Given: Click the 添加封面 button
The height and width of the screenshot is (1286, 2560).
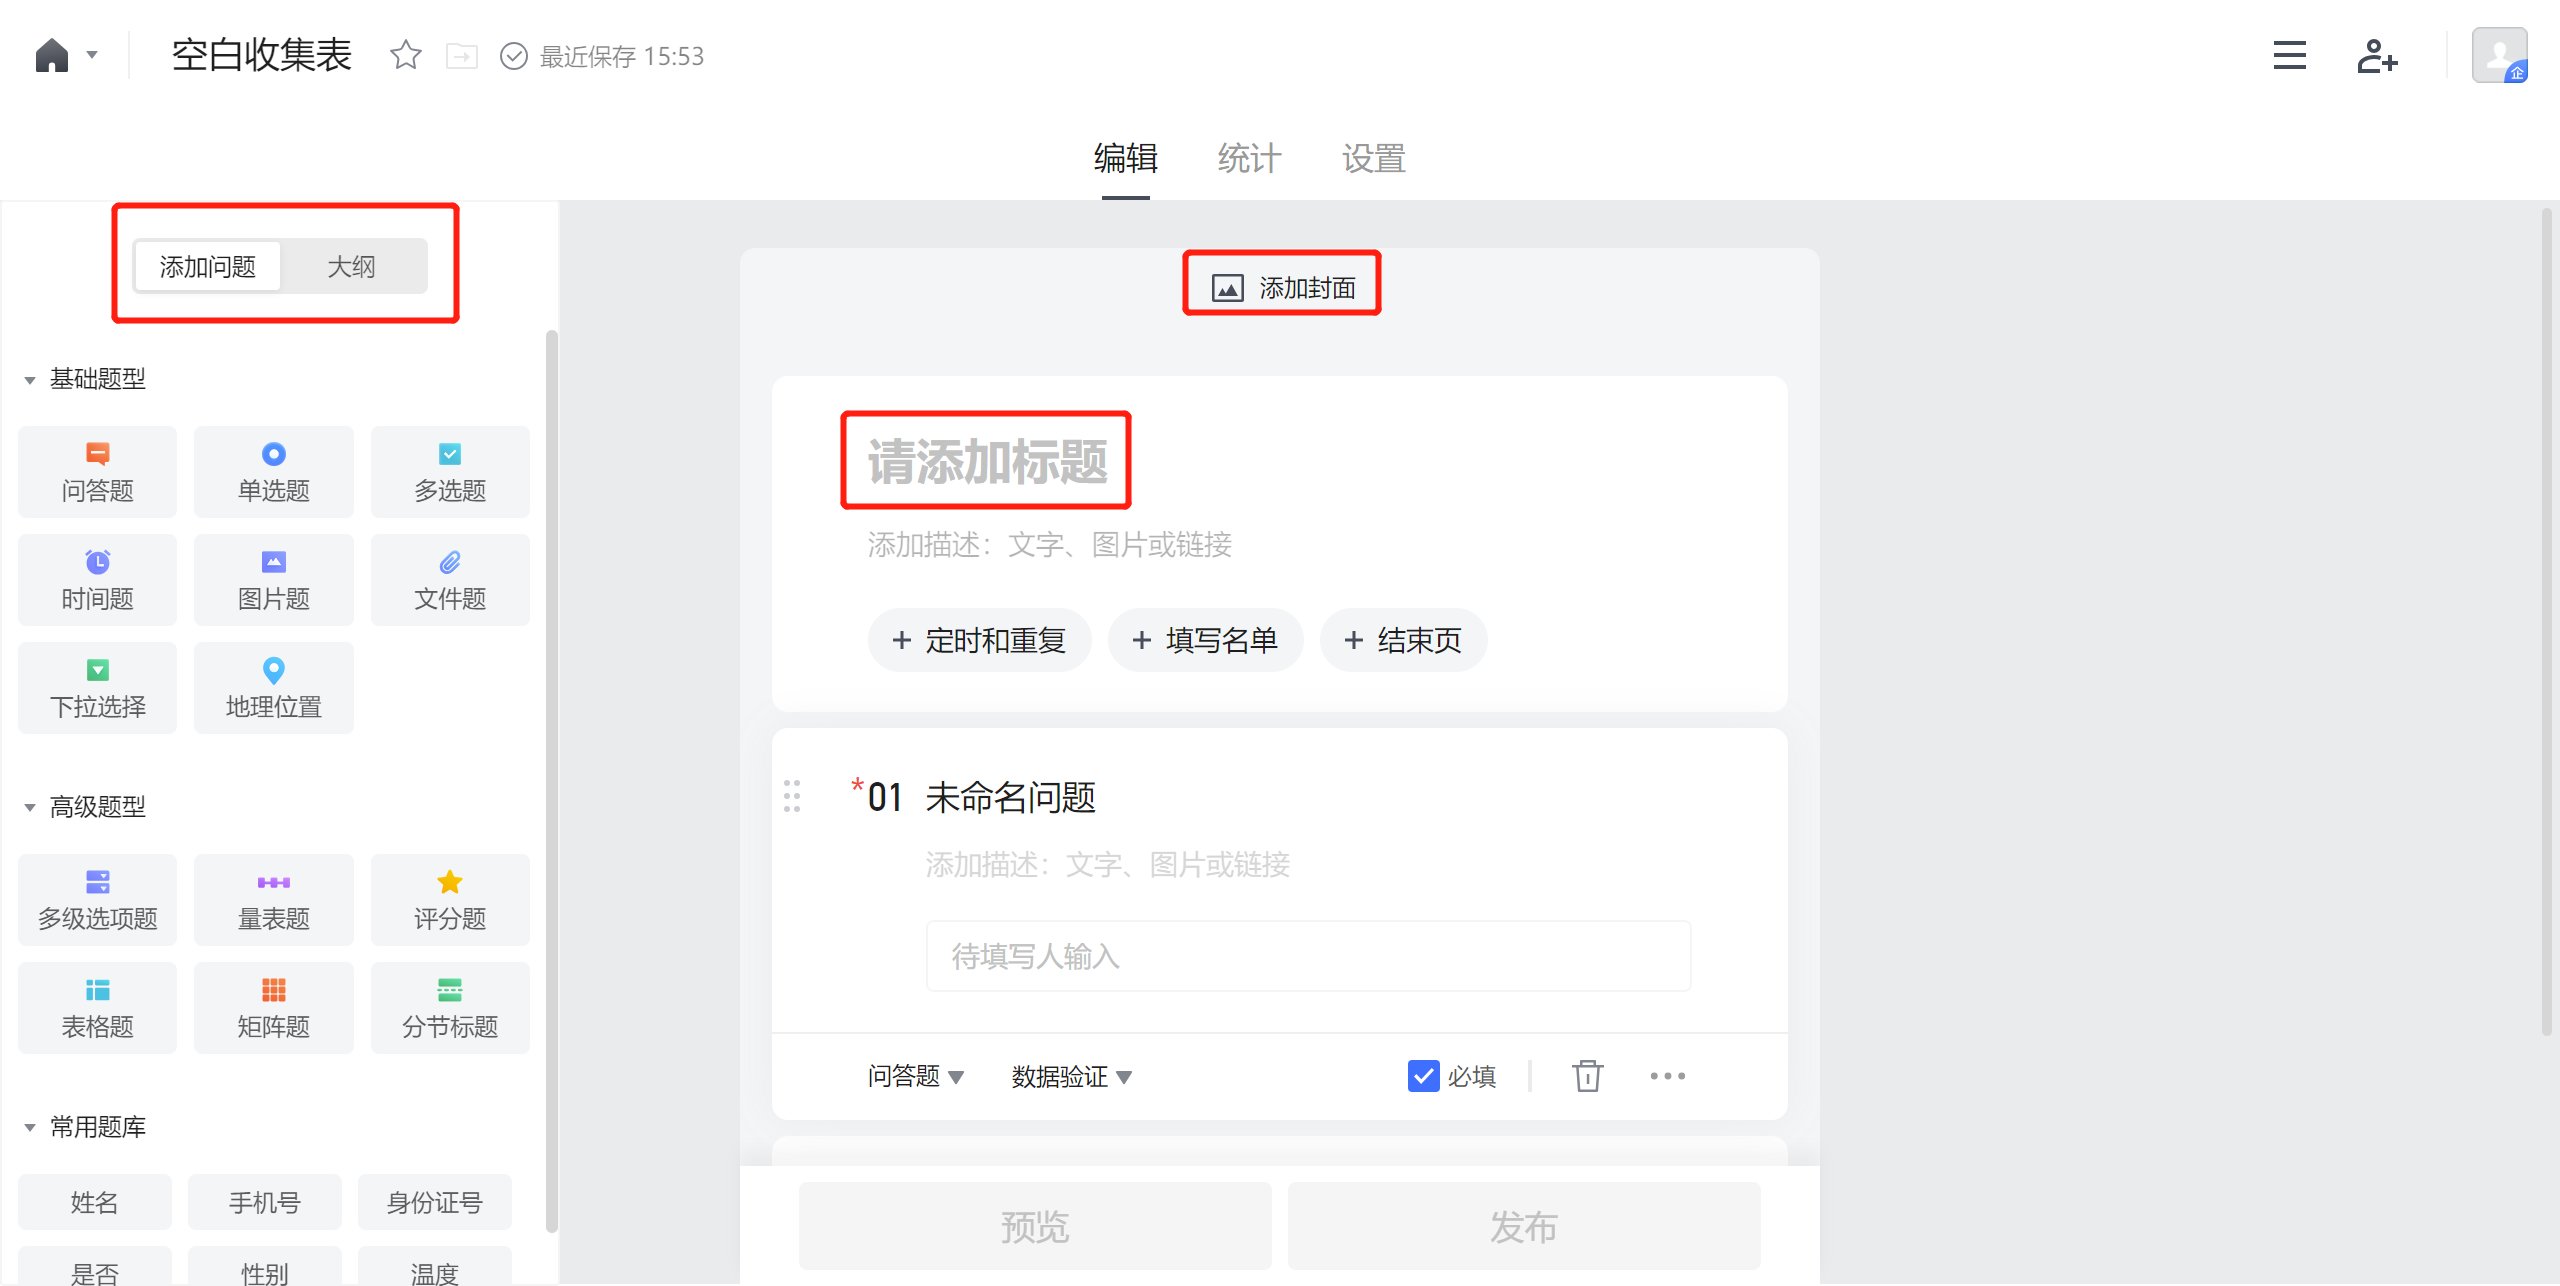Looking at the screenshot, I should [1283, 288].
